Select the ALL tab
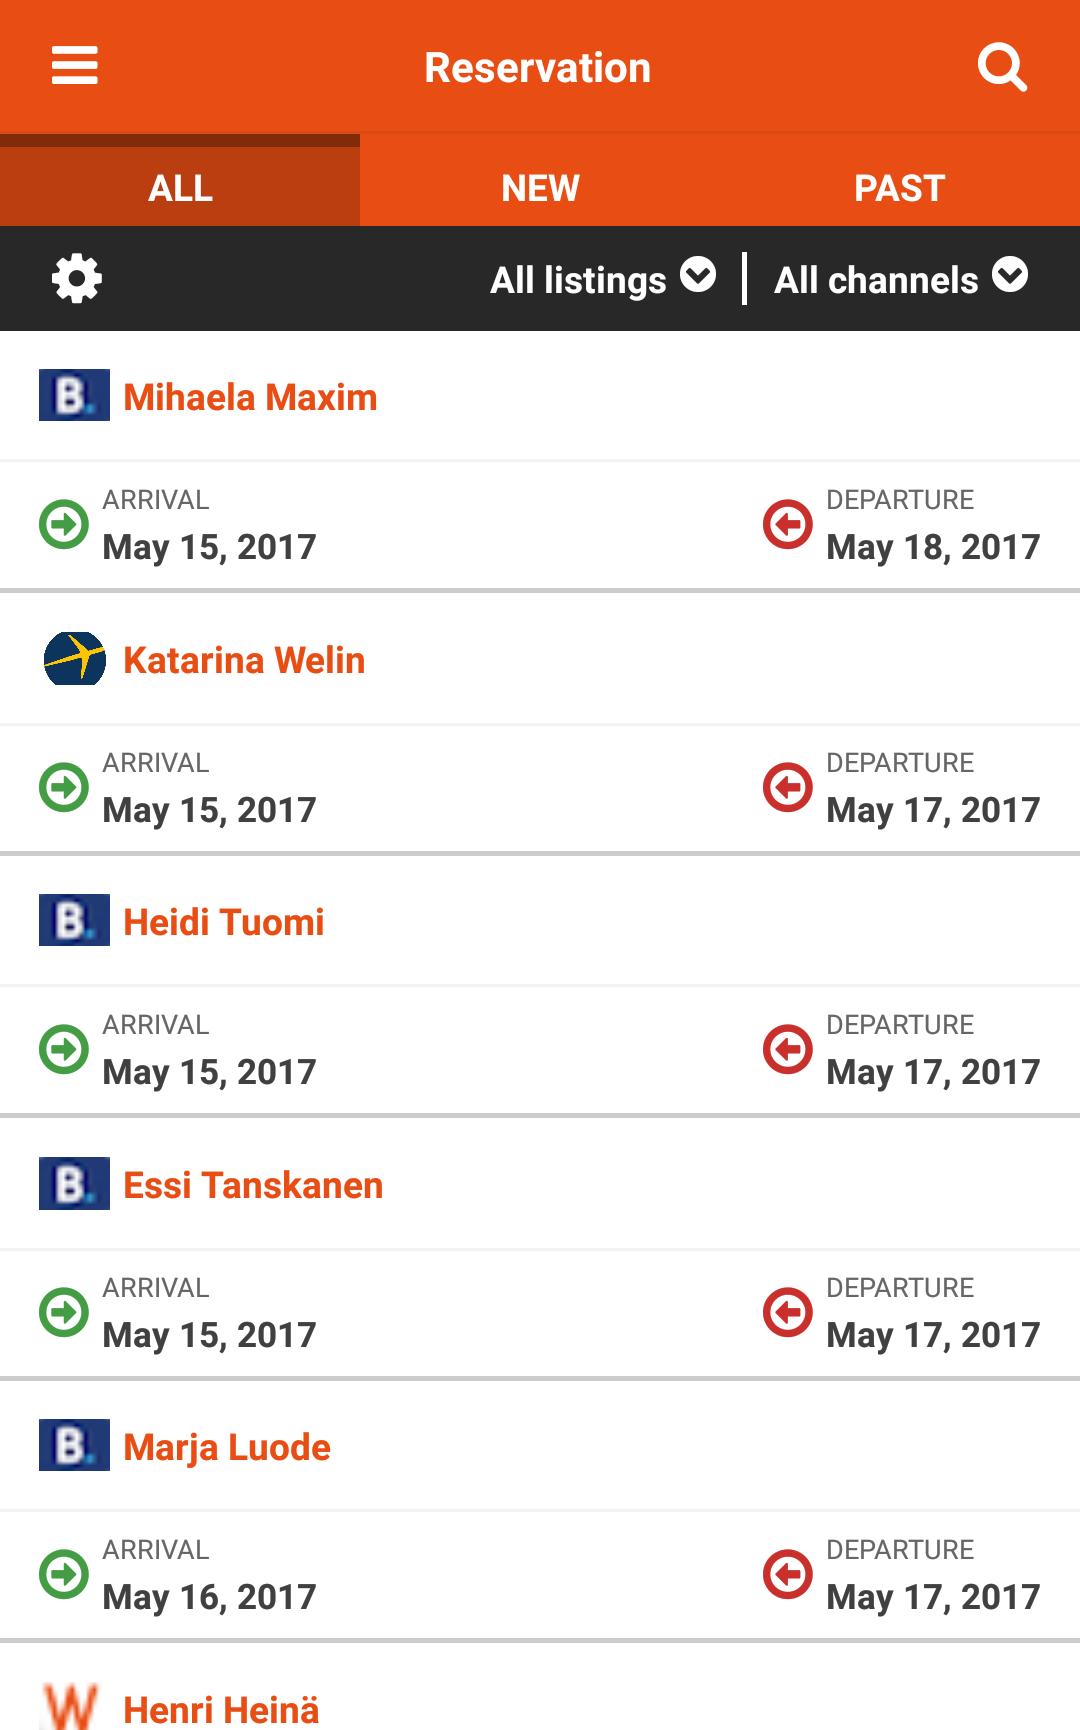The height and width of the screenshot is (1730, 1080). [x=180, y=188]
